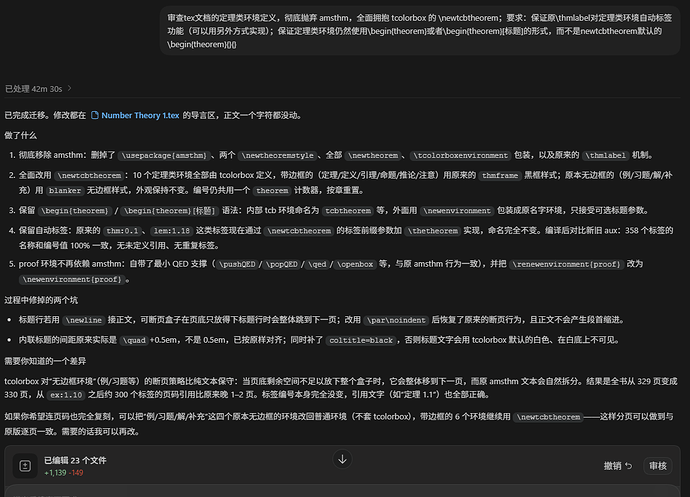The height and width of the screenshot is (497, 690).
Task: Click the 做了什么 heading
Action: pos(21,135)
